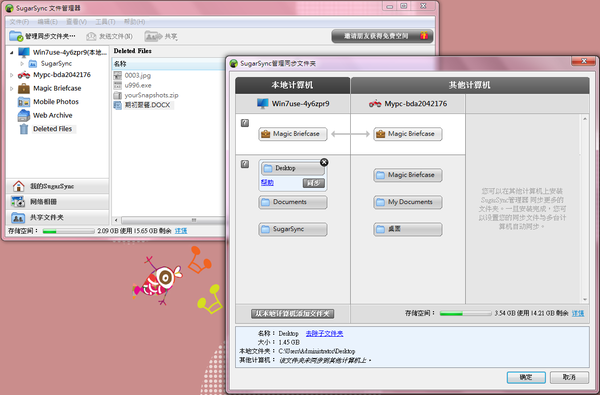
Task: Cancel dialog with 取消 button
Action: [x=569, y=377]
